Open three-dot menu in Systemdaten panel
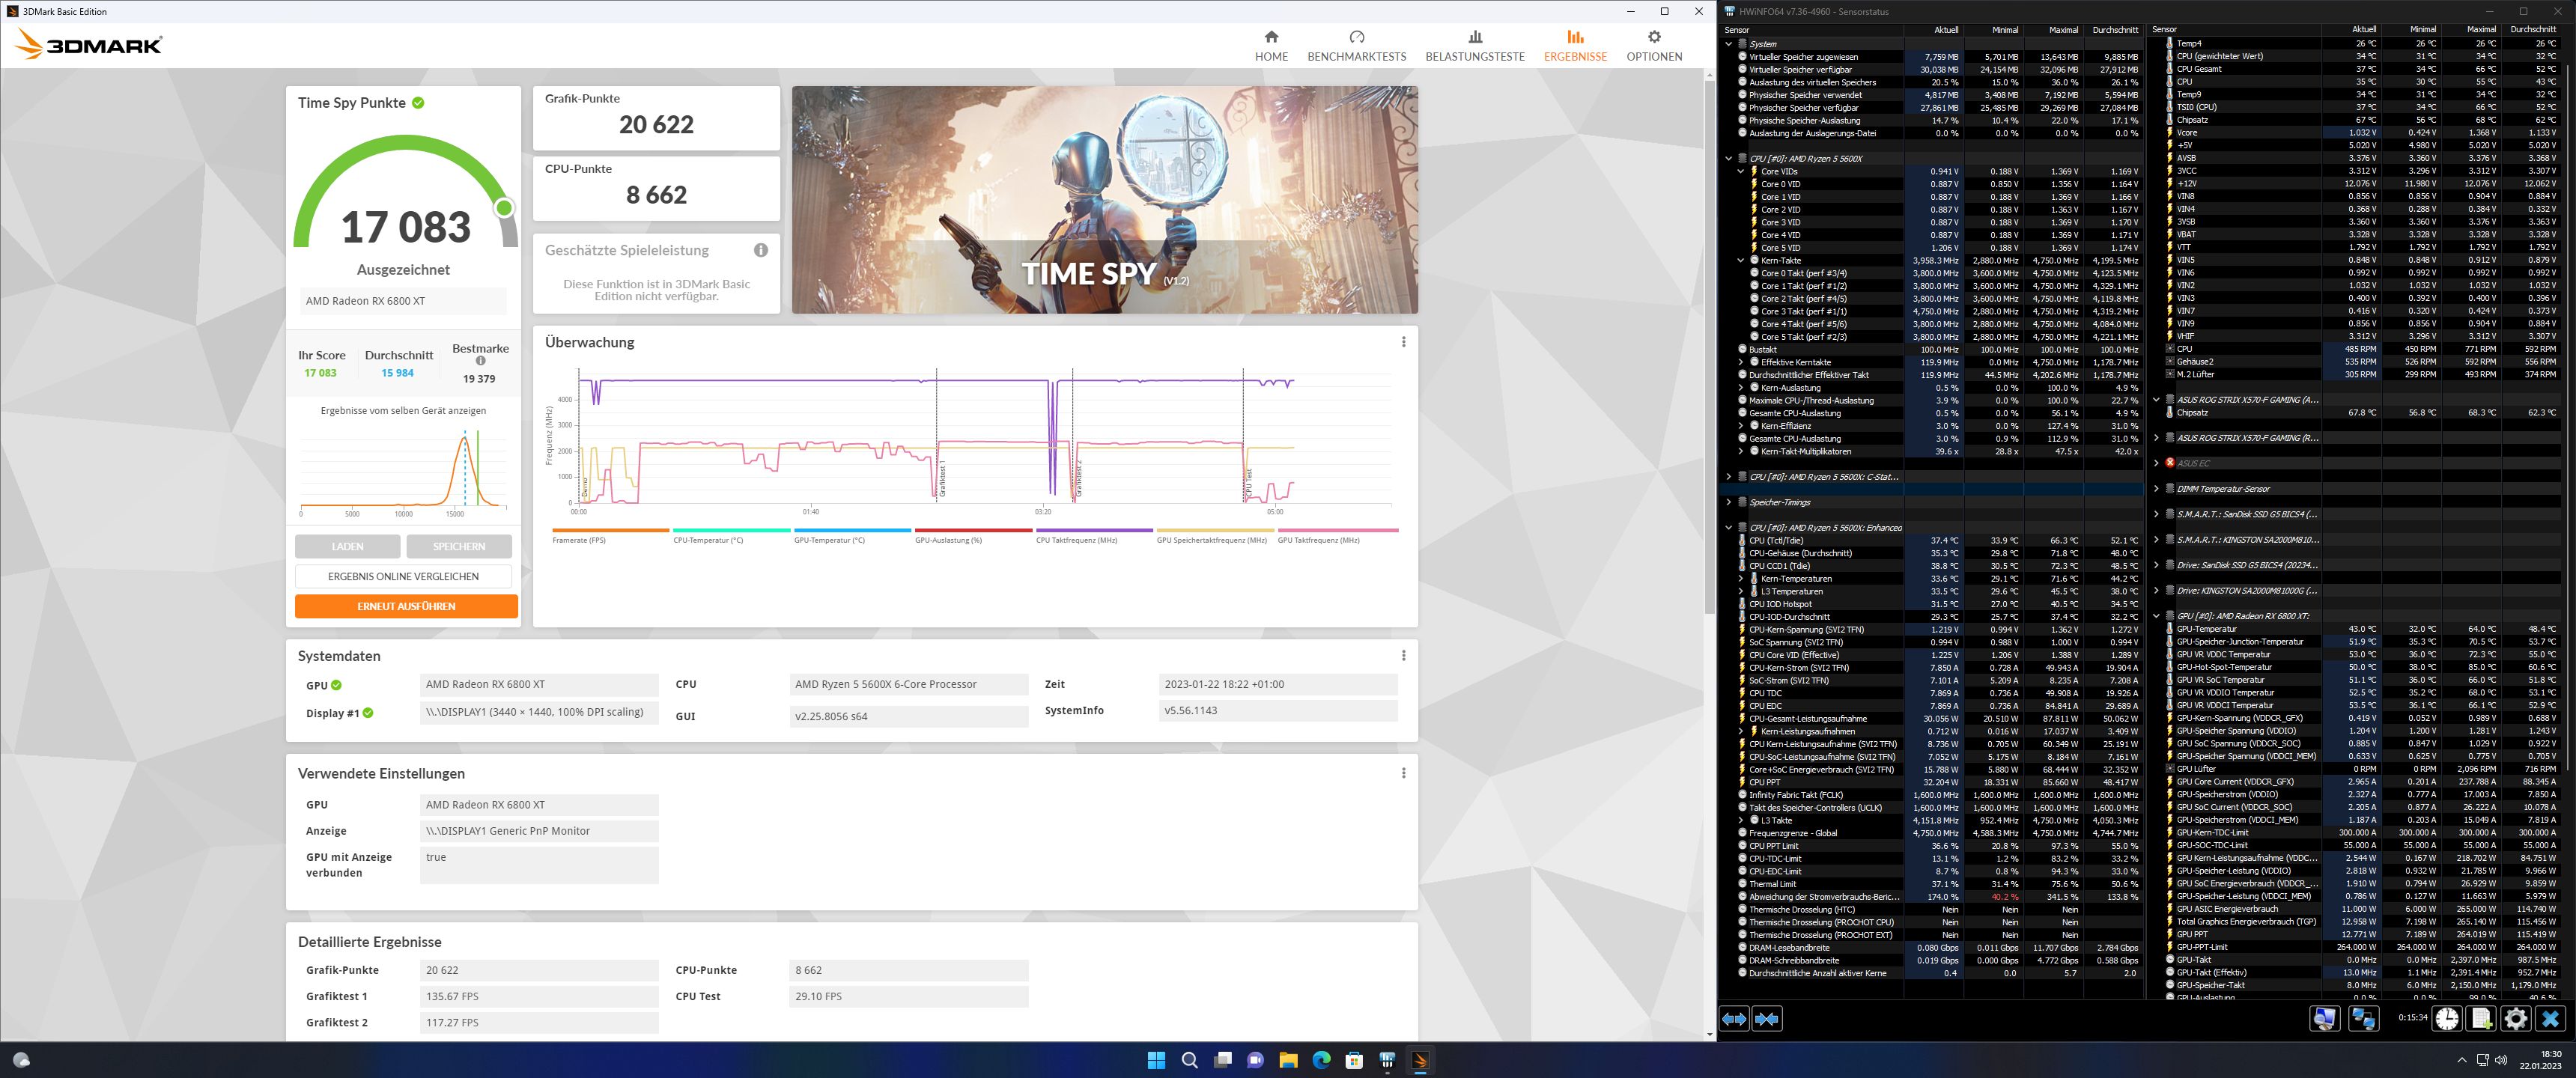This screenshot has height=1078, width=2576. 1403,656
